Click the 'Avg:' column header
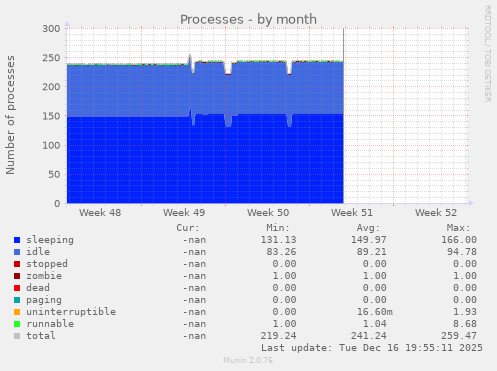The image size is (497, 371). [x=368, y=228]
